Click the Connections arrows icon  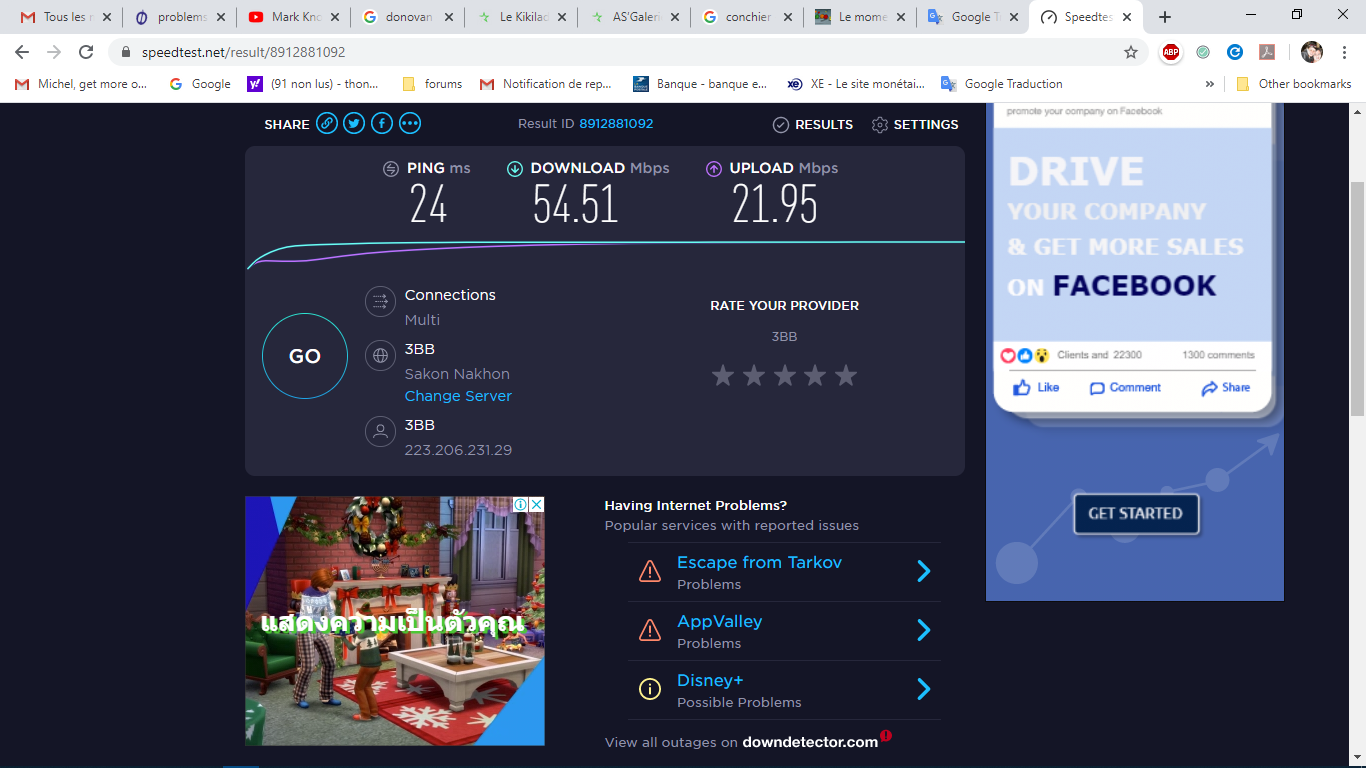point(380,300)
